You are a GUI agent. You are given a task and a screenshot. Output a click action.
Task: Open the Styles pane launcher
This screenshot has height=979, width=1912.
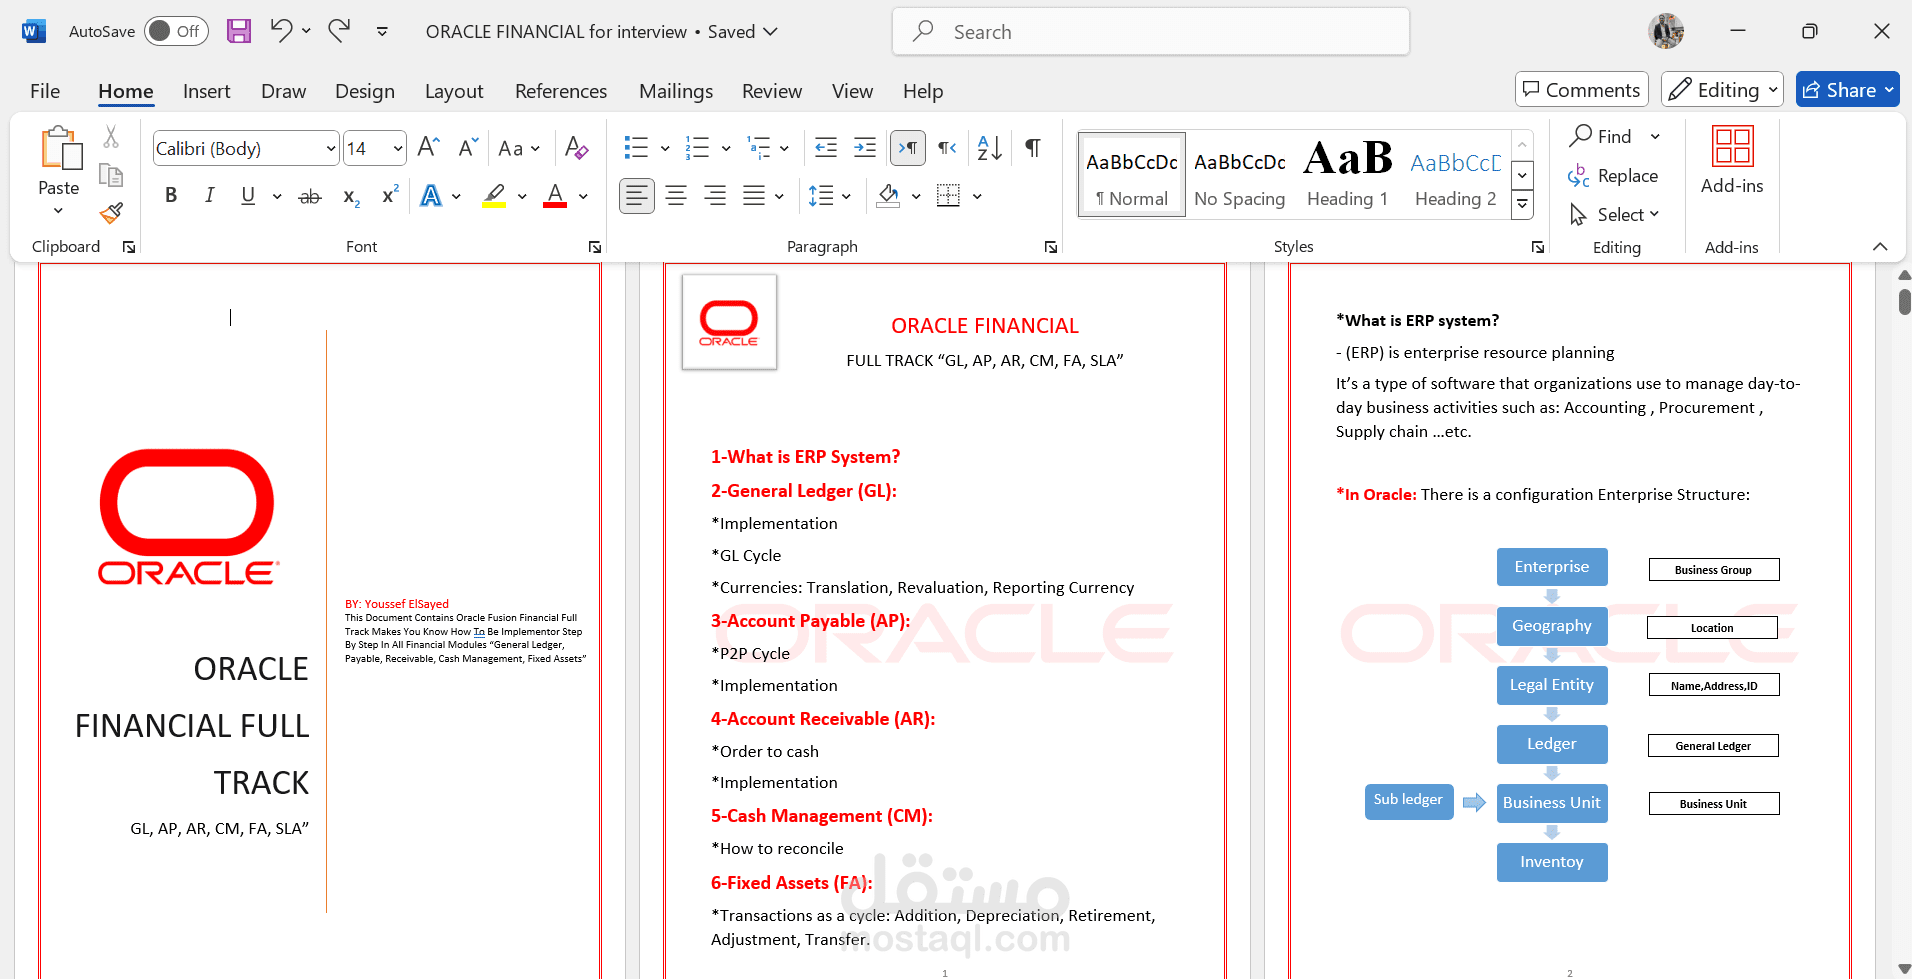(x=1538, y=247)
